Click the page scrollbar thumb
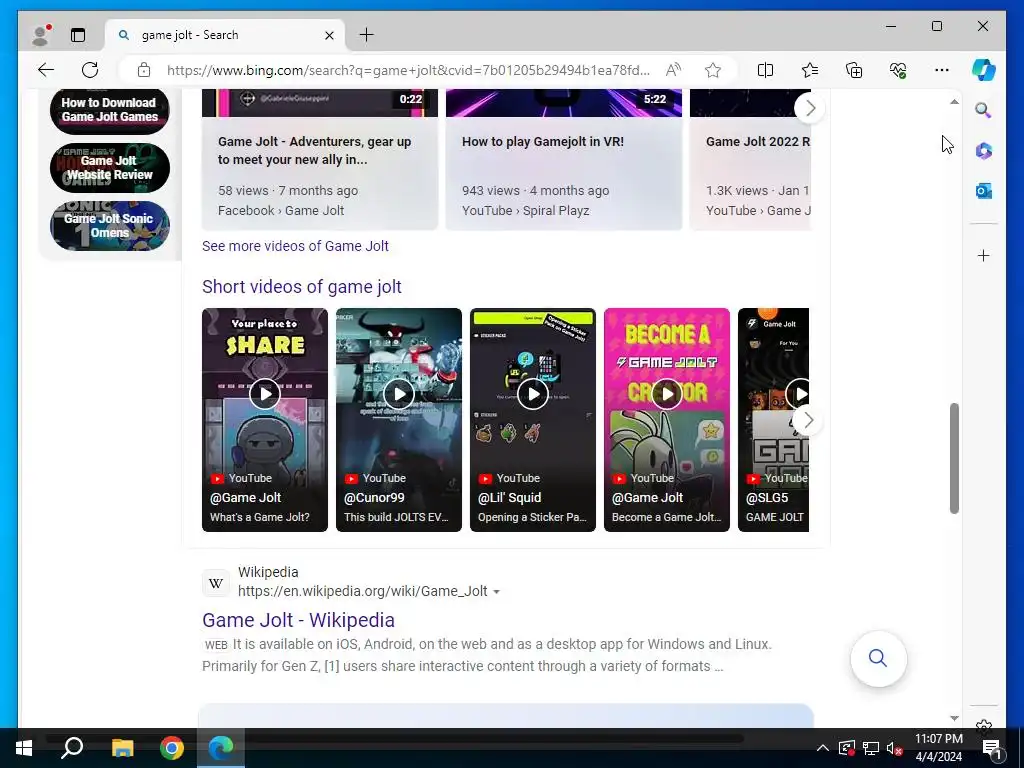 (954, 458)
